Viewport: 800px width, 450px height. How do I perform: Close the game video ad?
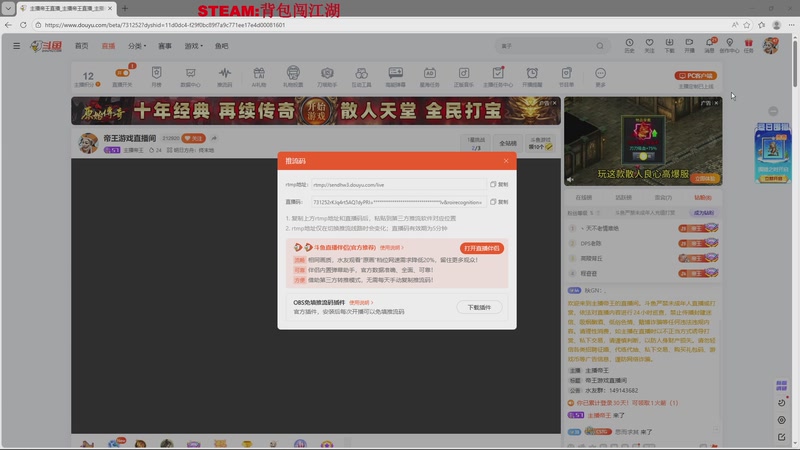[716, 103]
